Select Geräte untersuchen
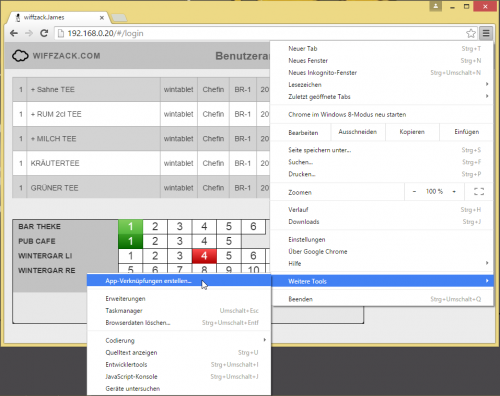Screen dimensions: 500x396 (x=179, y=389)
